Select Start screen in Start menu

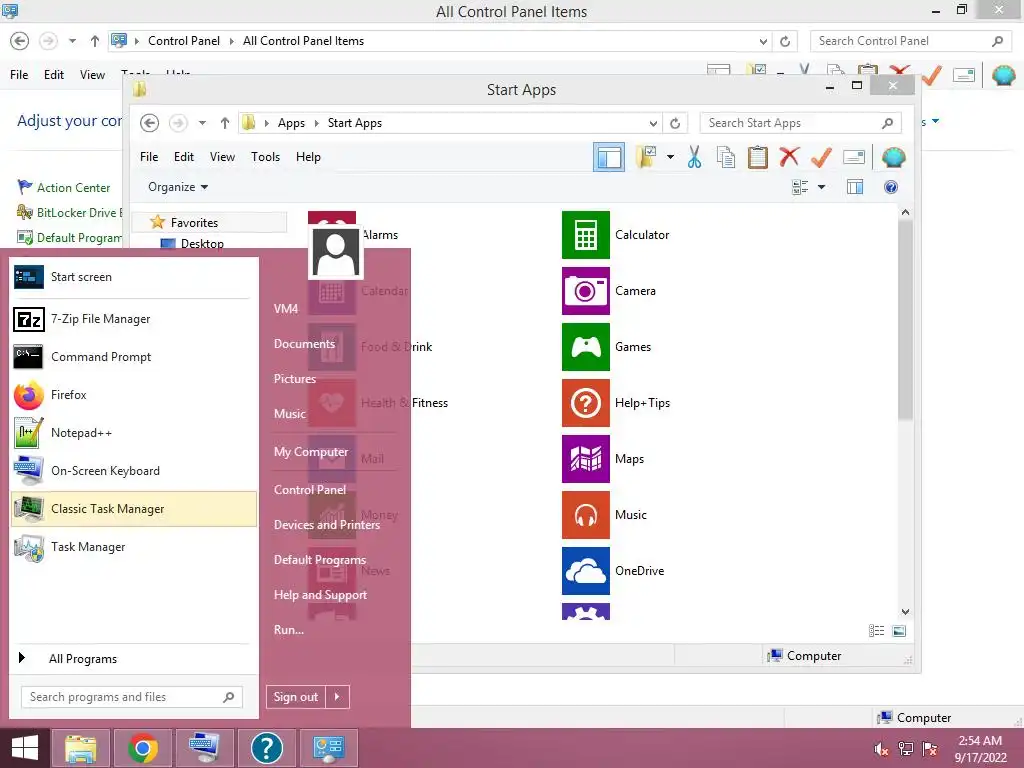(x=135, y=277)
